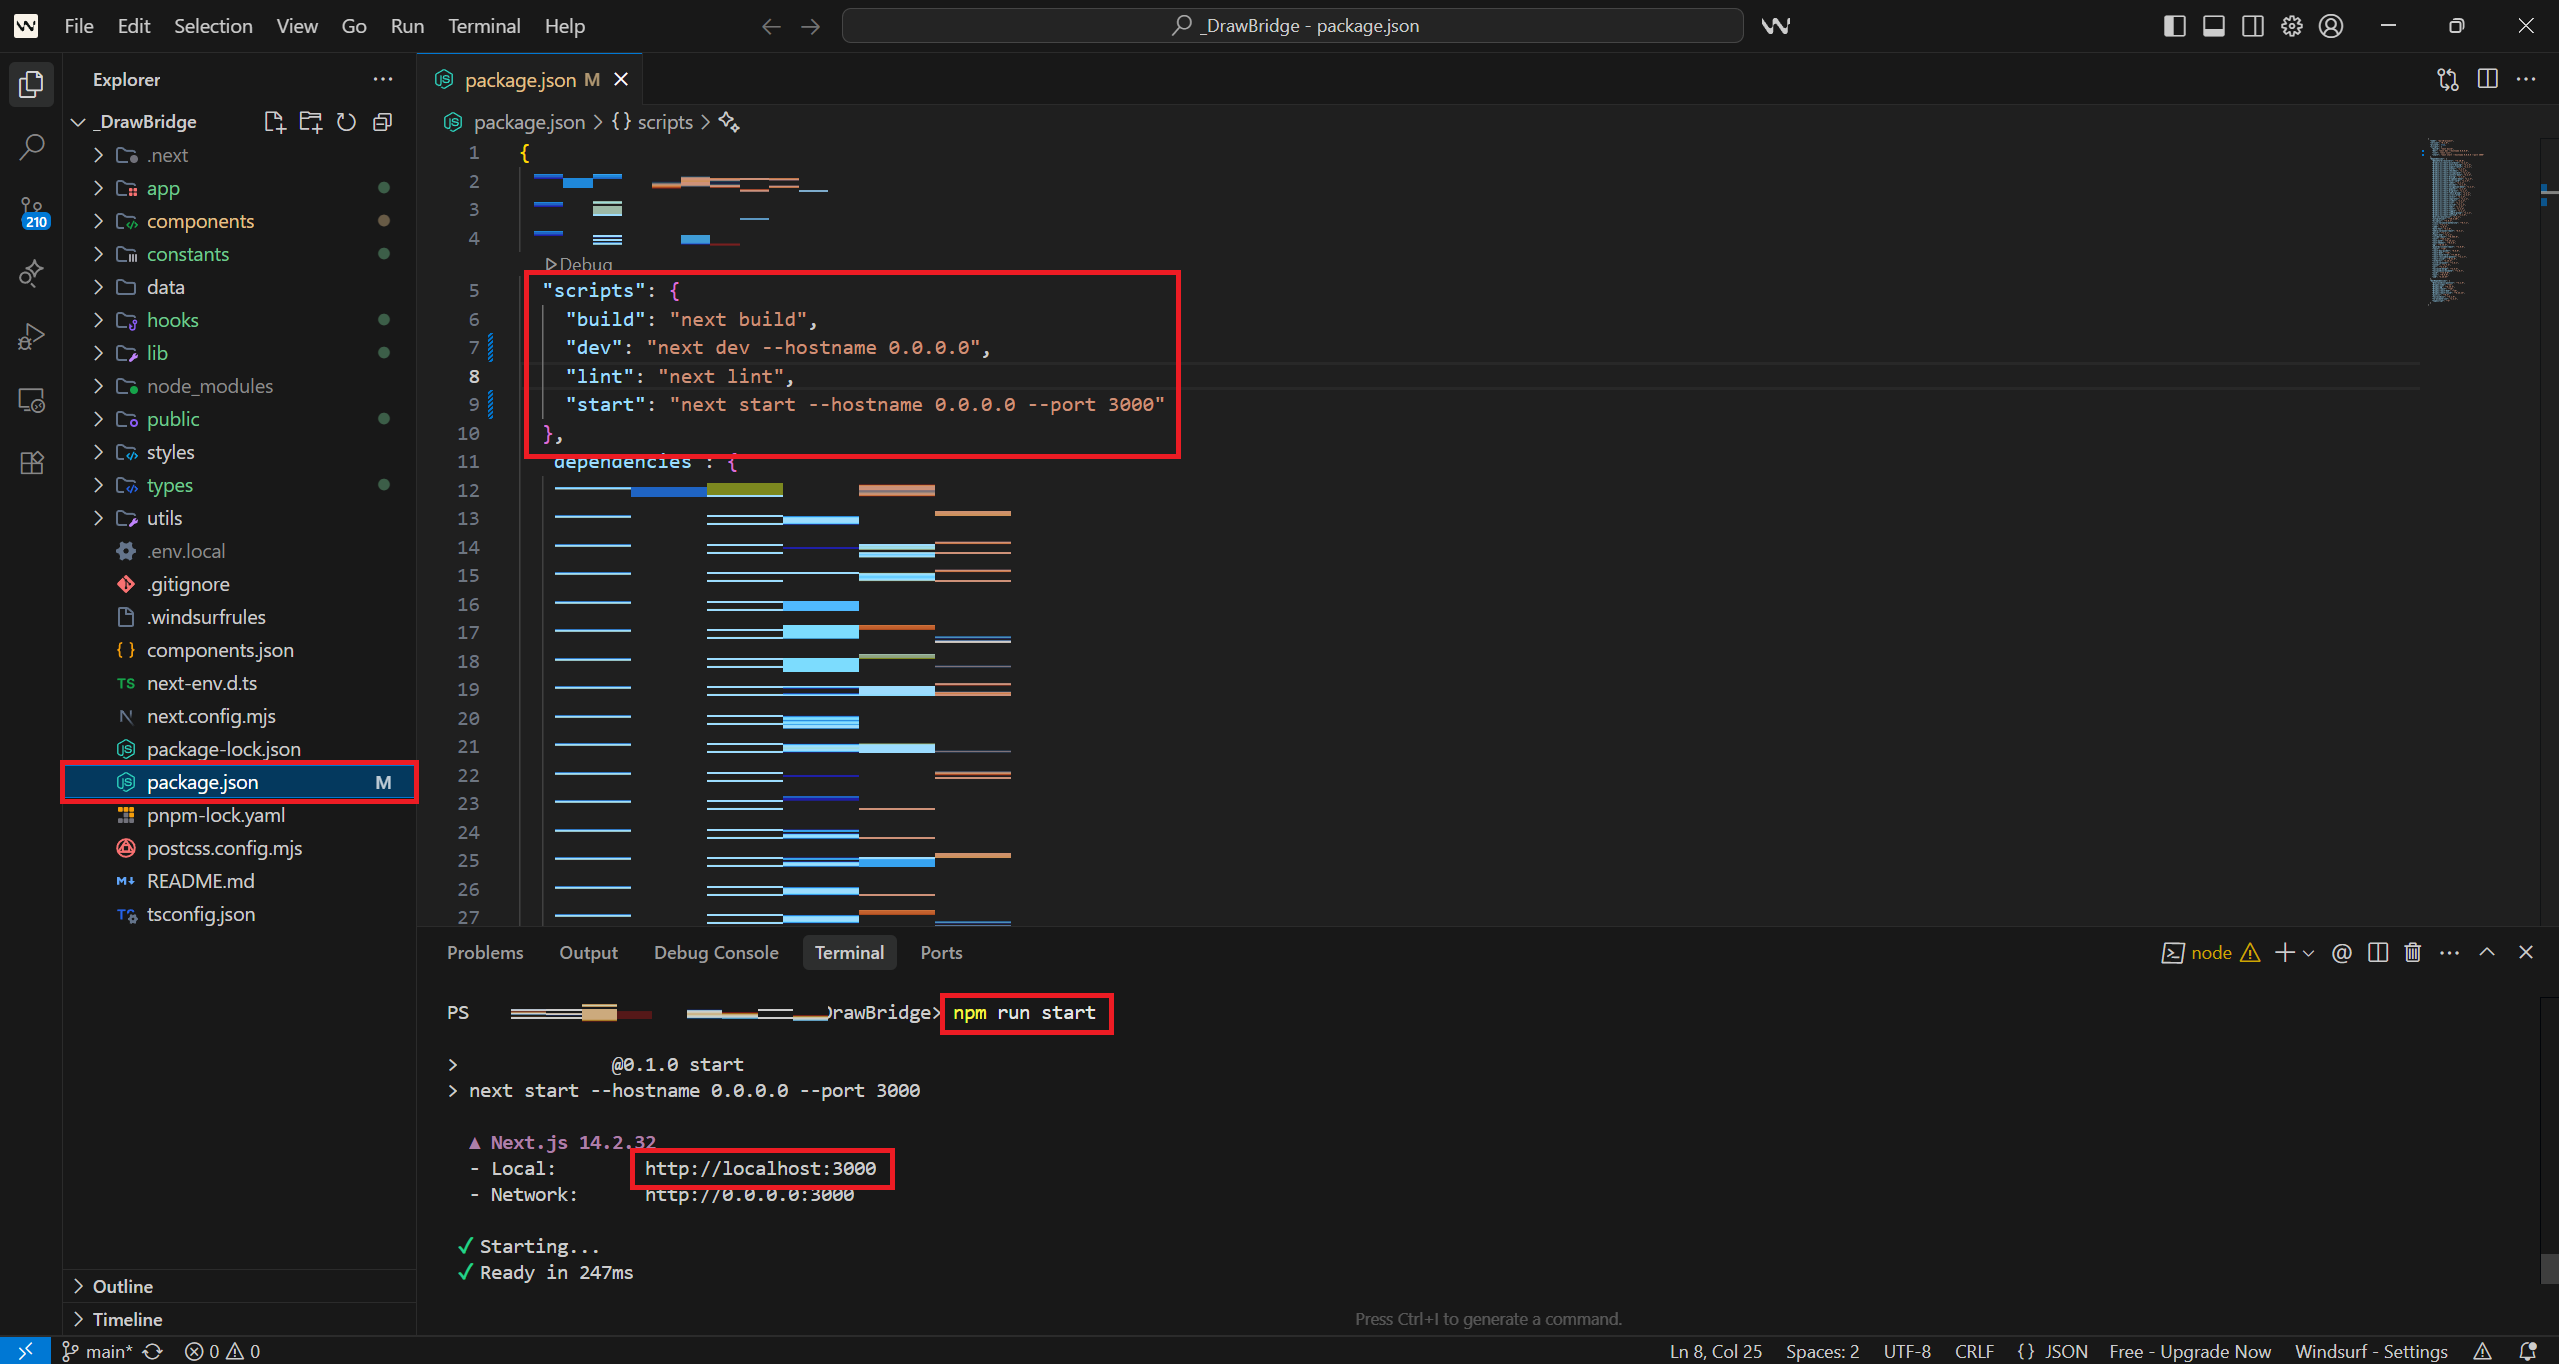
Task: Kill terminal with trash icon
Action: pyautogui.click(x=2412, y=952)
